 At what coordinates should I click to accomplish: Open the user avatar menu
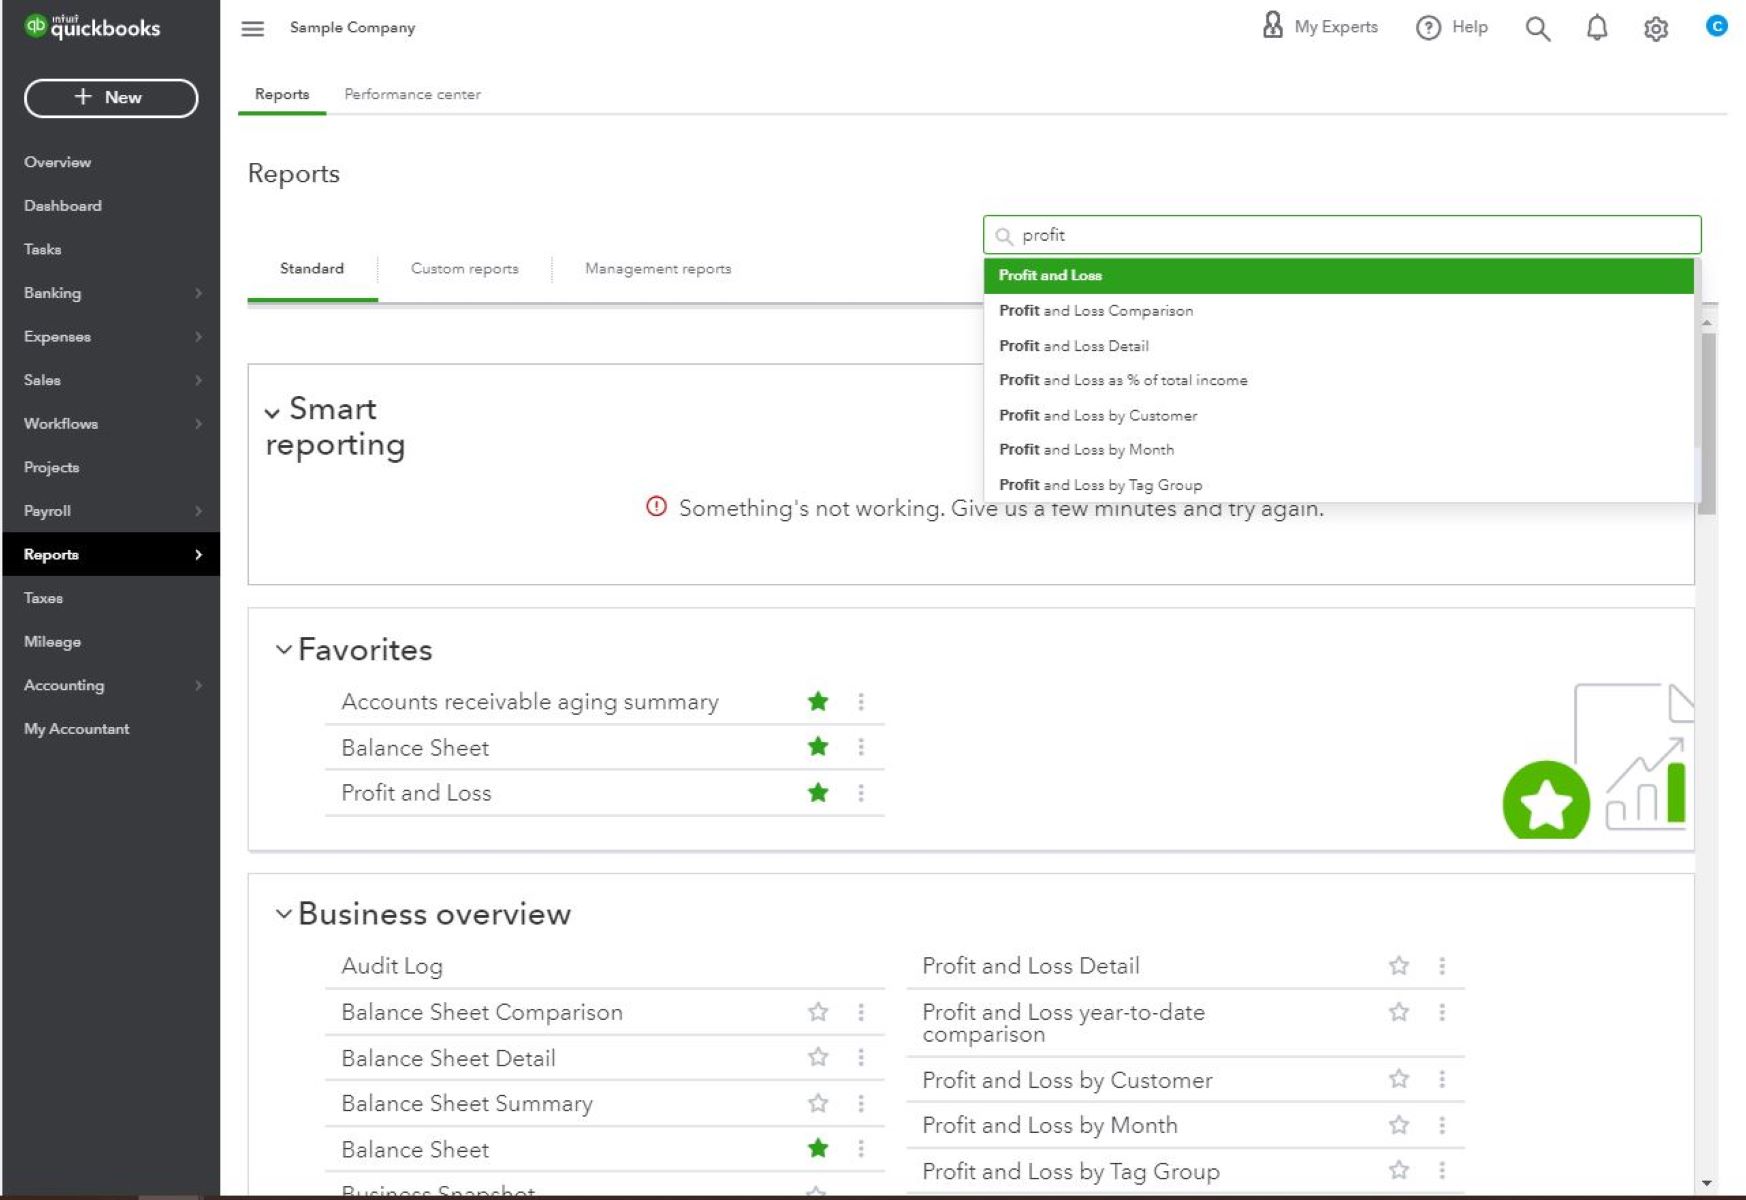click(1716, 28)
